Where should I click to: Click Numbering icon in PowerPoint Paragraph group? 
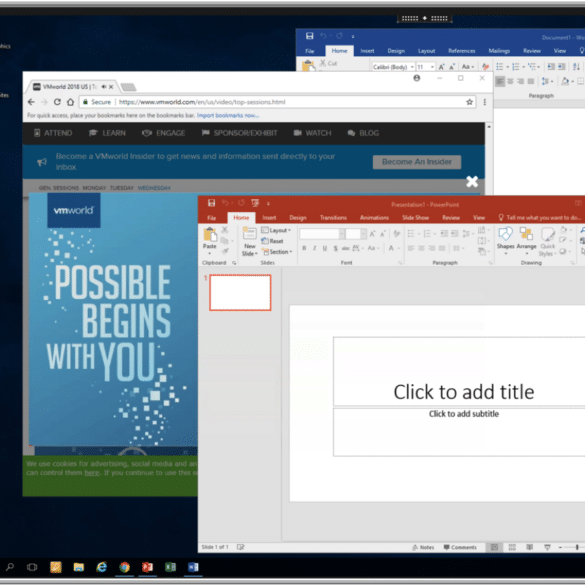tap(429, 234)
